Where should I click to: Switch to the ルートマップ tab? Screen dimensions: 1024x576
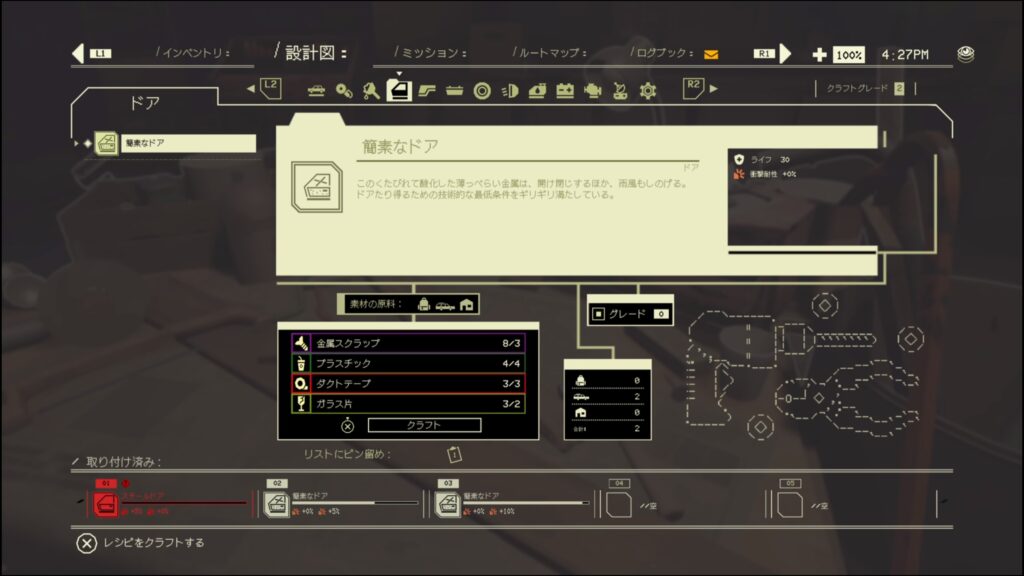coord(549,53)
